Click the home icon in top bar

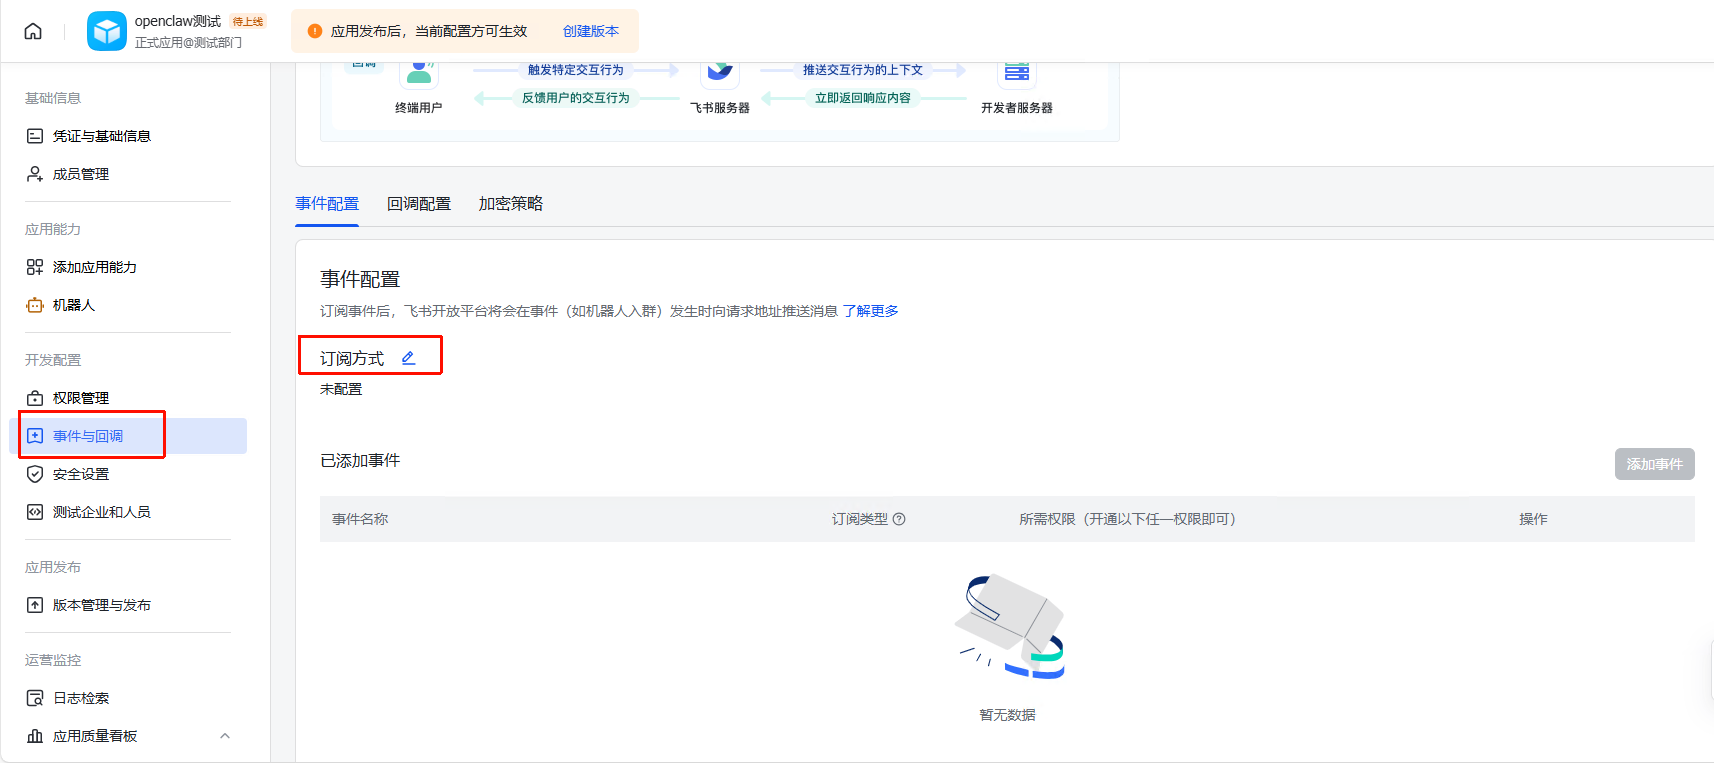(33, 31)
